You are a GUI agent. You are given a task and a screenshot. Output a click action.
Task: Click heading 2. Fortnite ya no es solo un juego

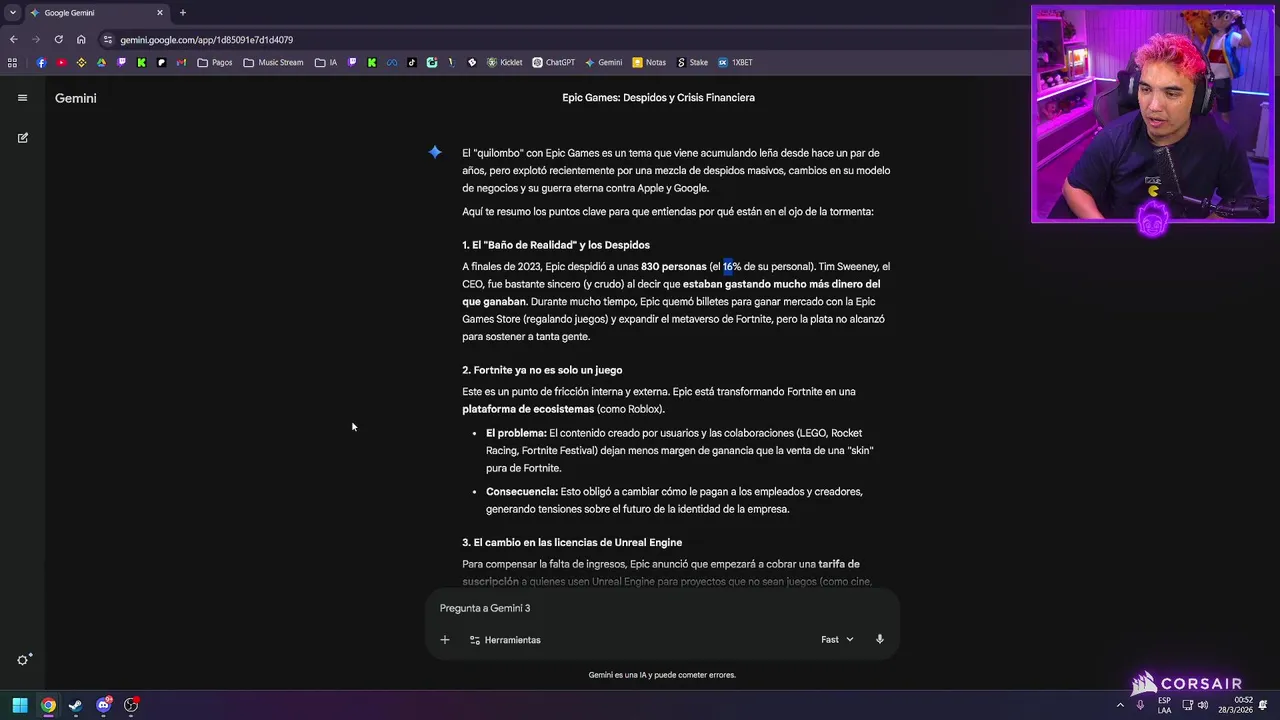click(x=542, y=370)
